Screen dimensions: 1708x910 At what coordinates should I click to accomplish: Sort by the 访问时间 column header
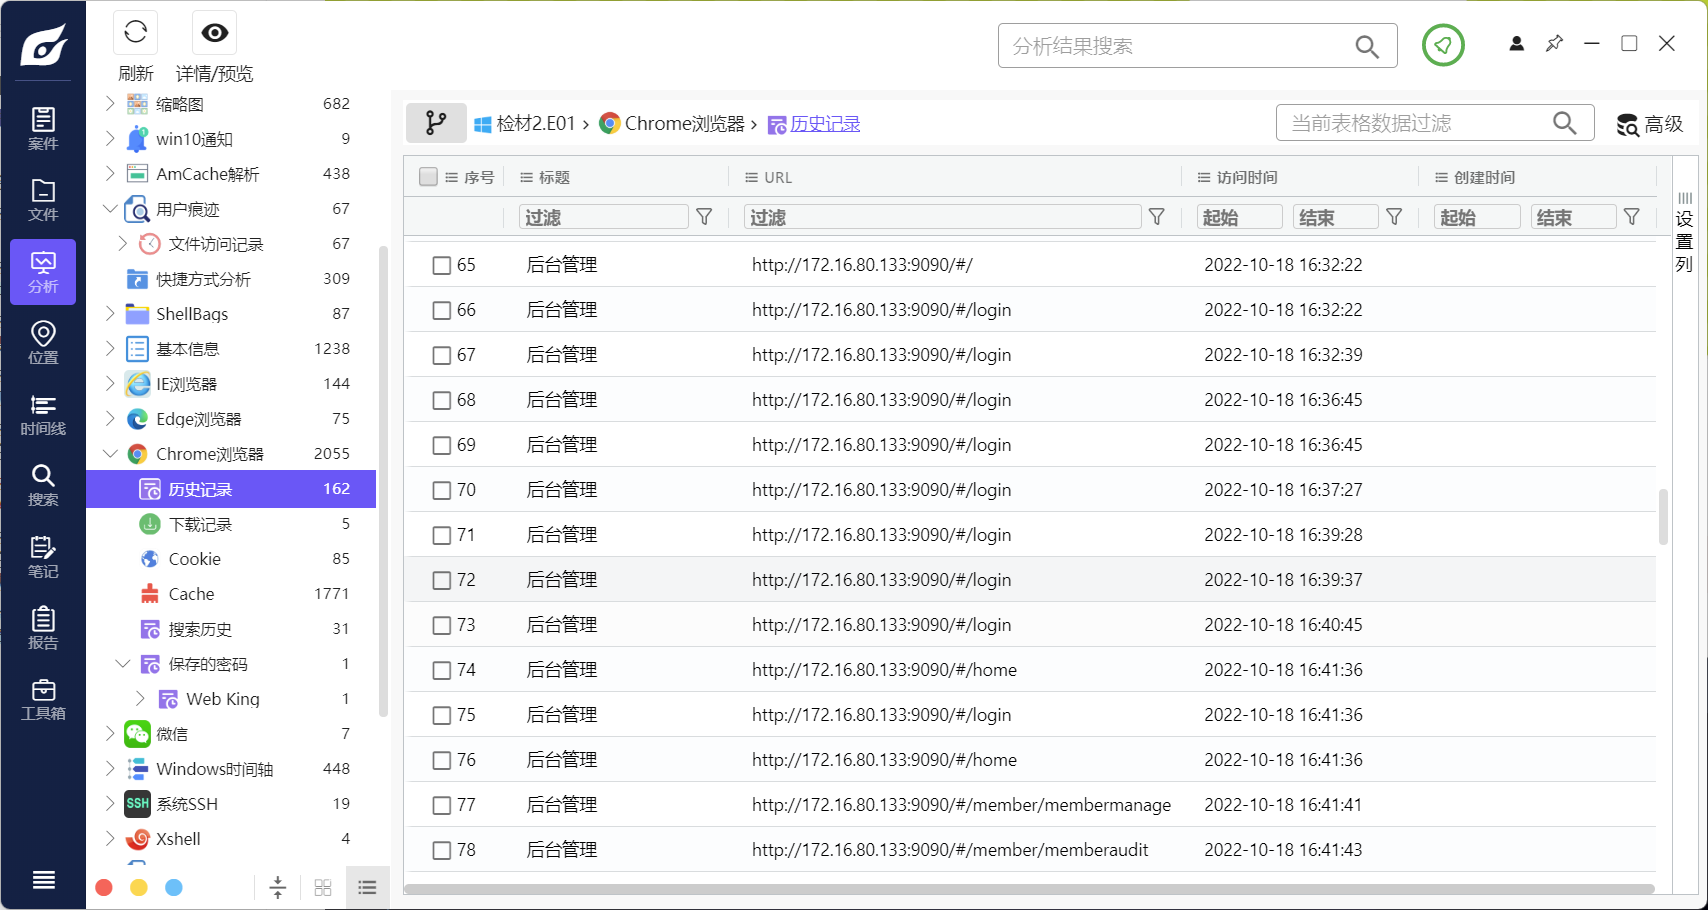1247,177
